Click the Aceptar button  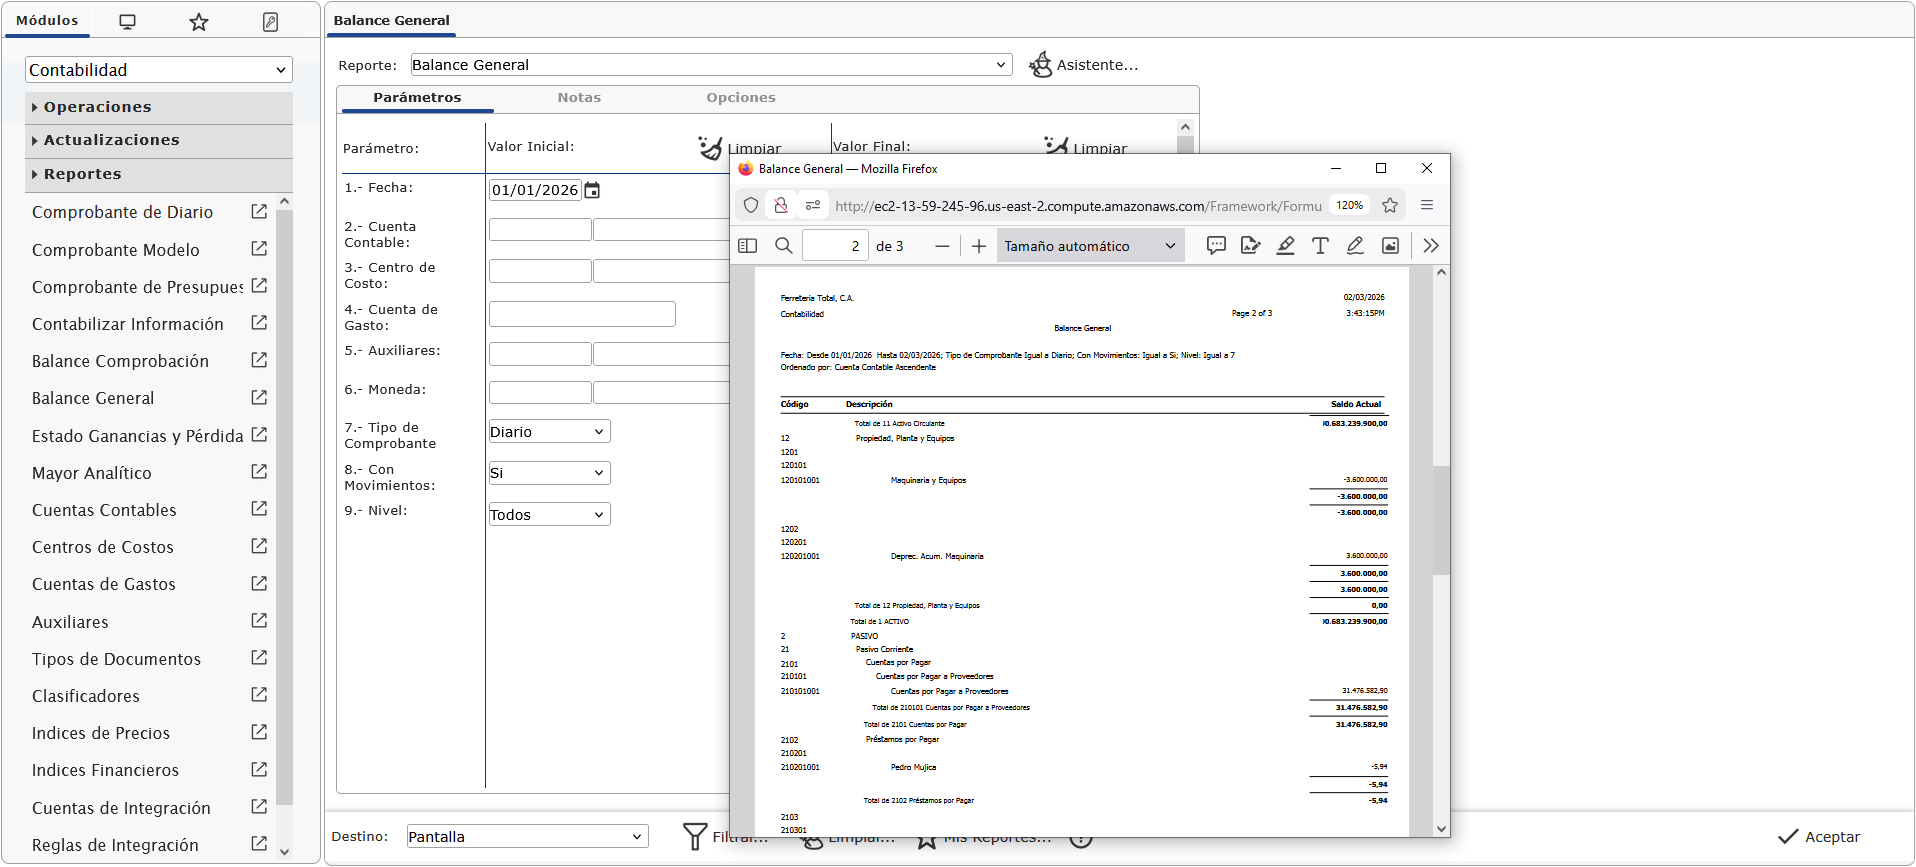[1819, 837]
